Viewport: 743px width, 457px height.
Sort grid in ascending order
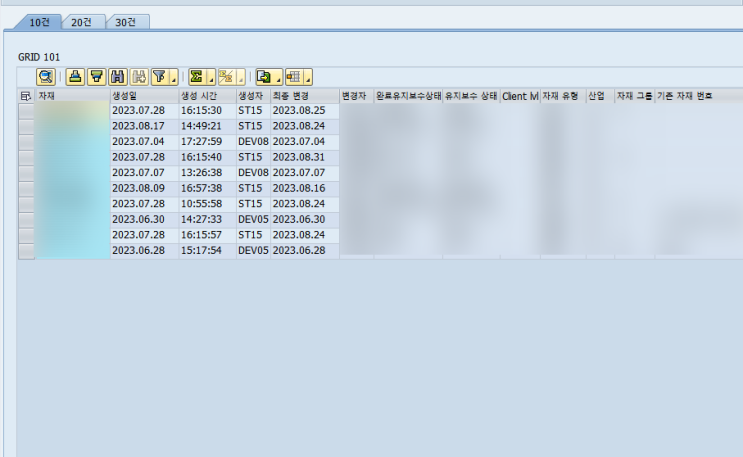[x=75, y=77]
